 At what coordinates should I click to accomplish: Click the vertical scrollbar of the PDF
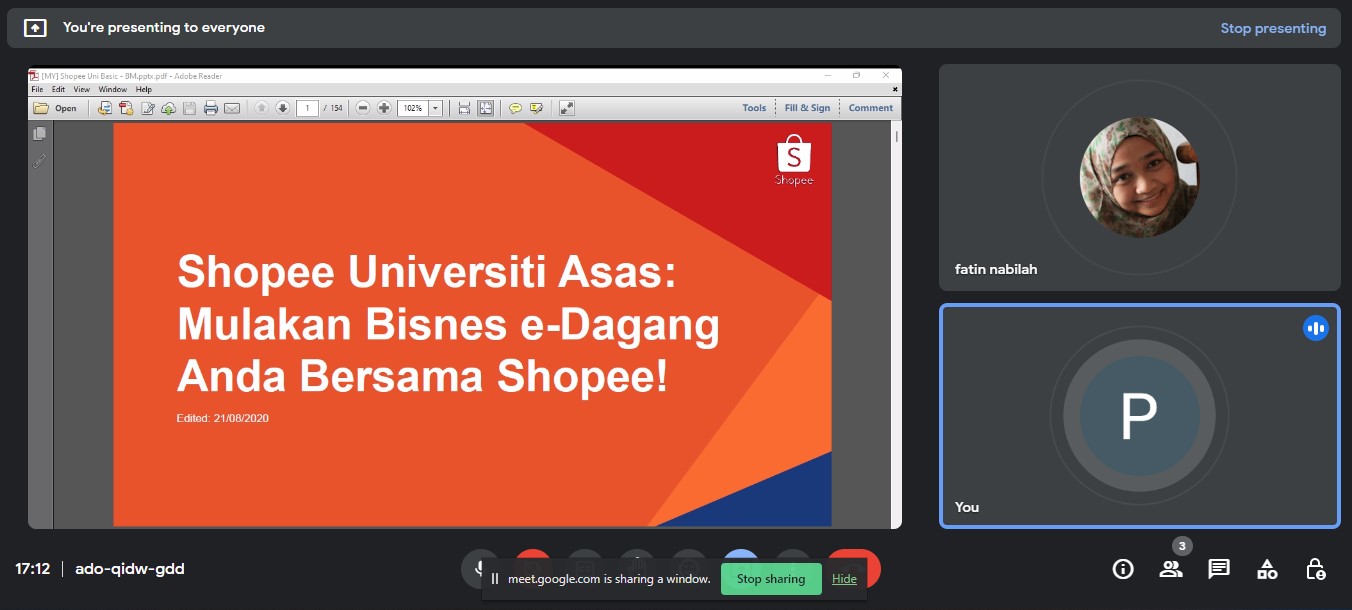tap(896, 325)
